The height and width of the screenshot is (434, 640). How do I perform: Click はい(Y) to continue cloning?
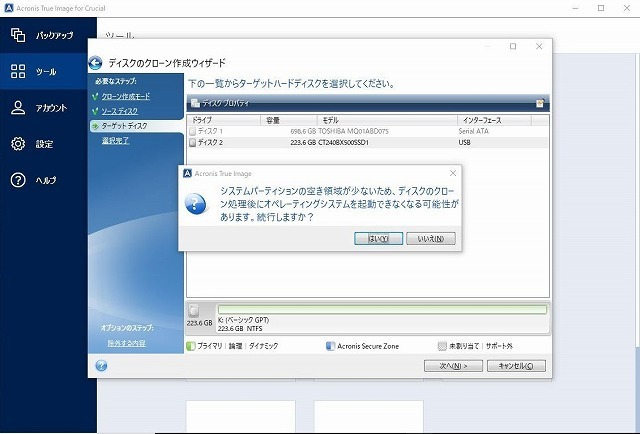click(x=378, y=238)
